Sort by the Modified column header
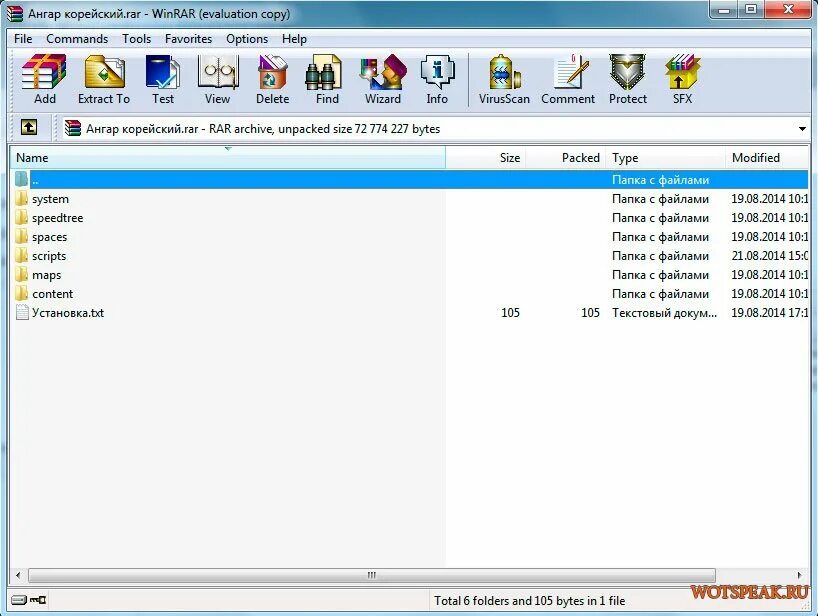The image size is (818, 616). [767, 158]
